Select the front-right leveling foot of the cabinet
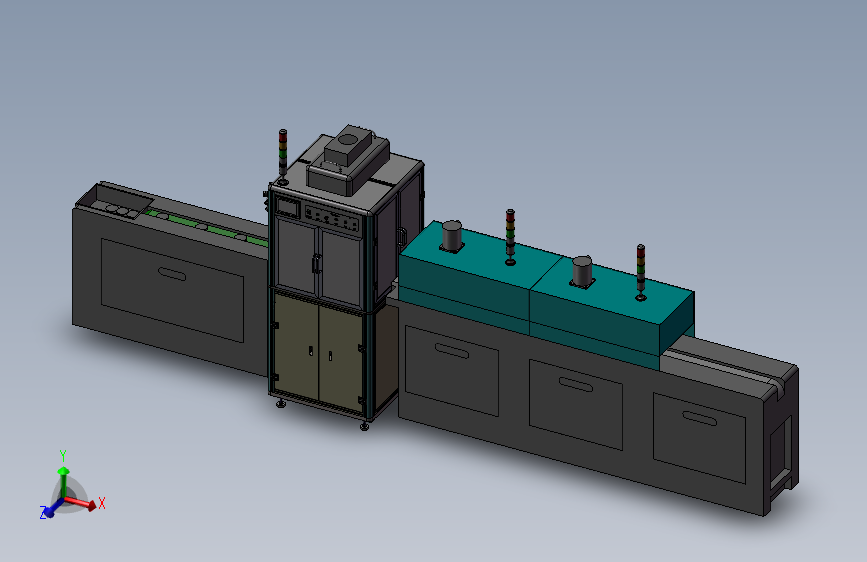Screen dimensions: 867x562 click(x=364, y=425)
